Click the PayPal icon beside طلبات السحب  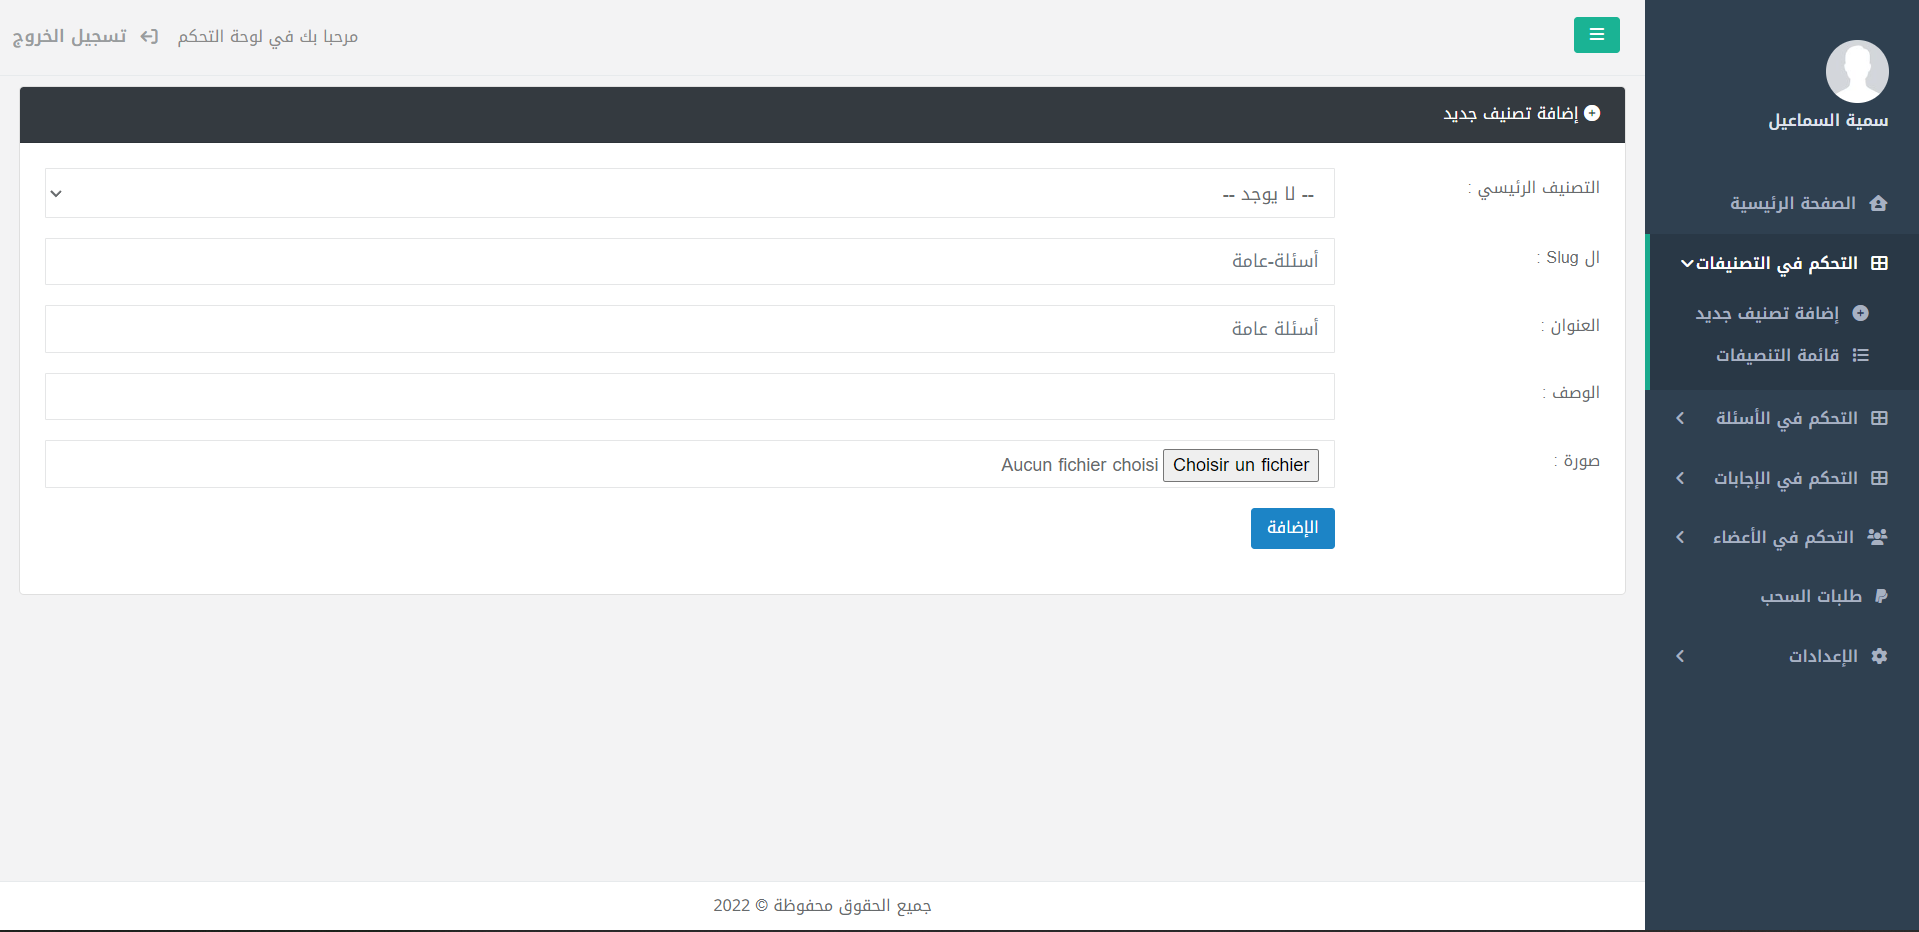(x=1880, y=596)
